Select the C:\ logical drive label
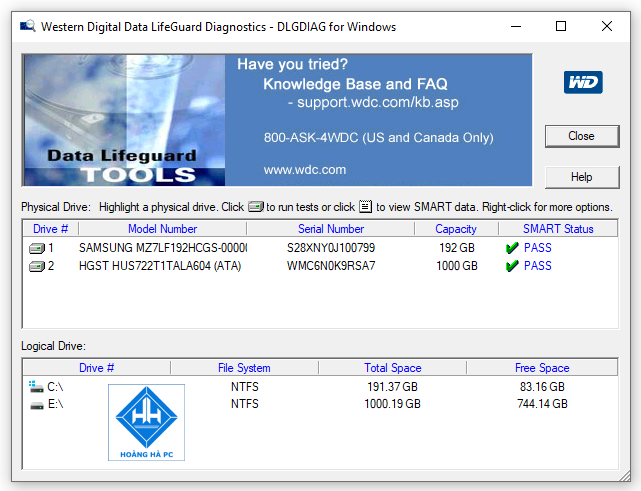Screen dimensions: 641x491 (x=55, y=387)
